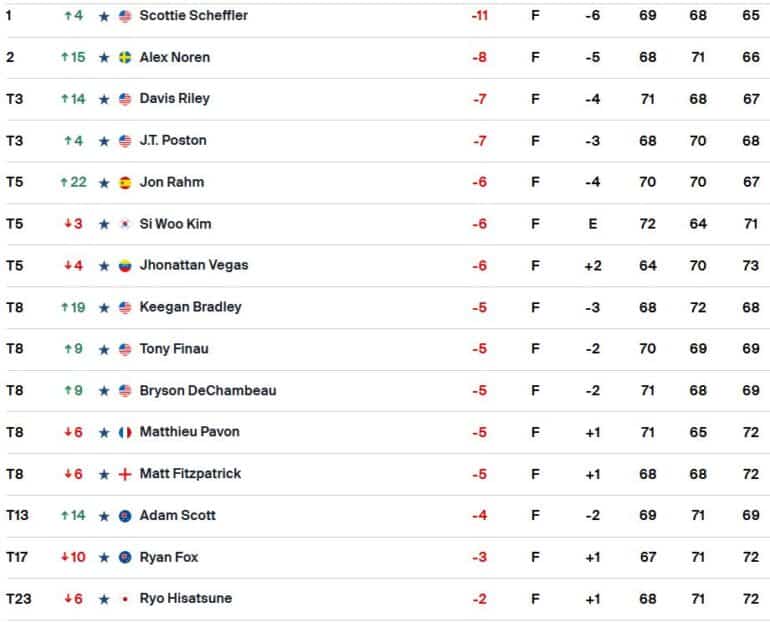Expand Keegan Bradley's scorecard row
This screenshot has height=623, width=770.
pos(385,308)
